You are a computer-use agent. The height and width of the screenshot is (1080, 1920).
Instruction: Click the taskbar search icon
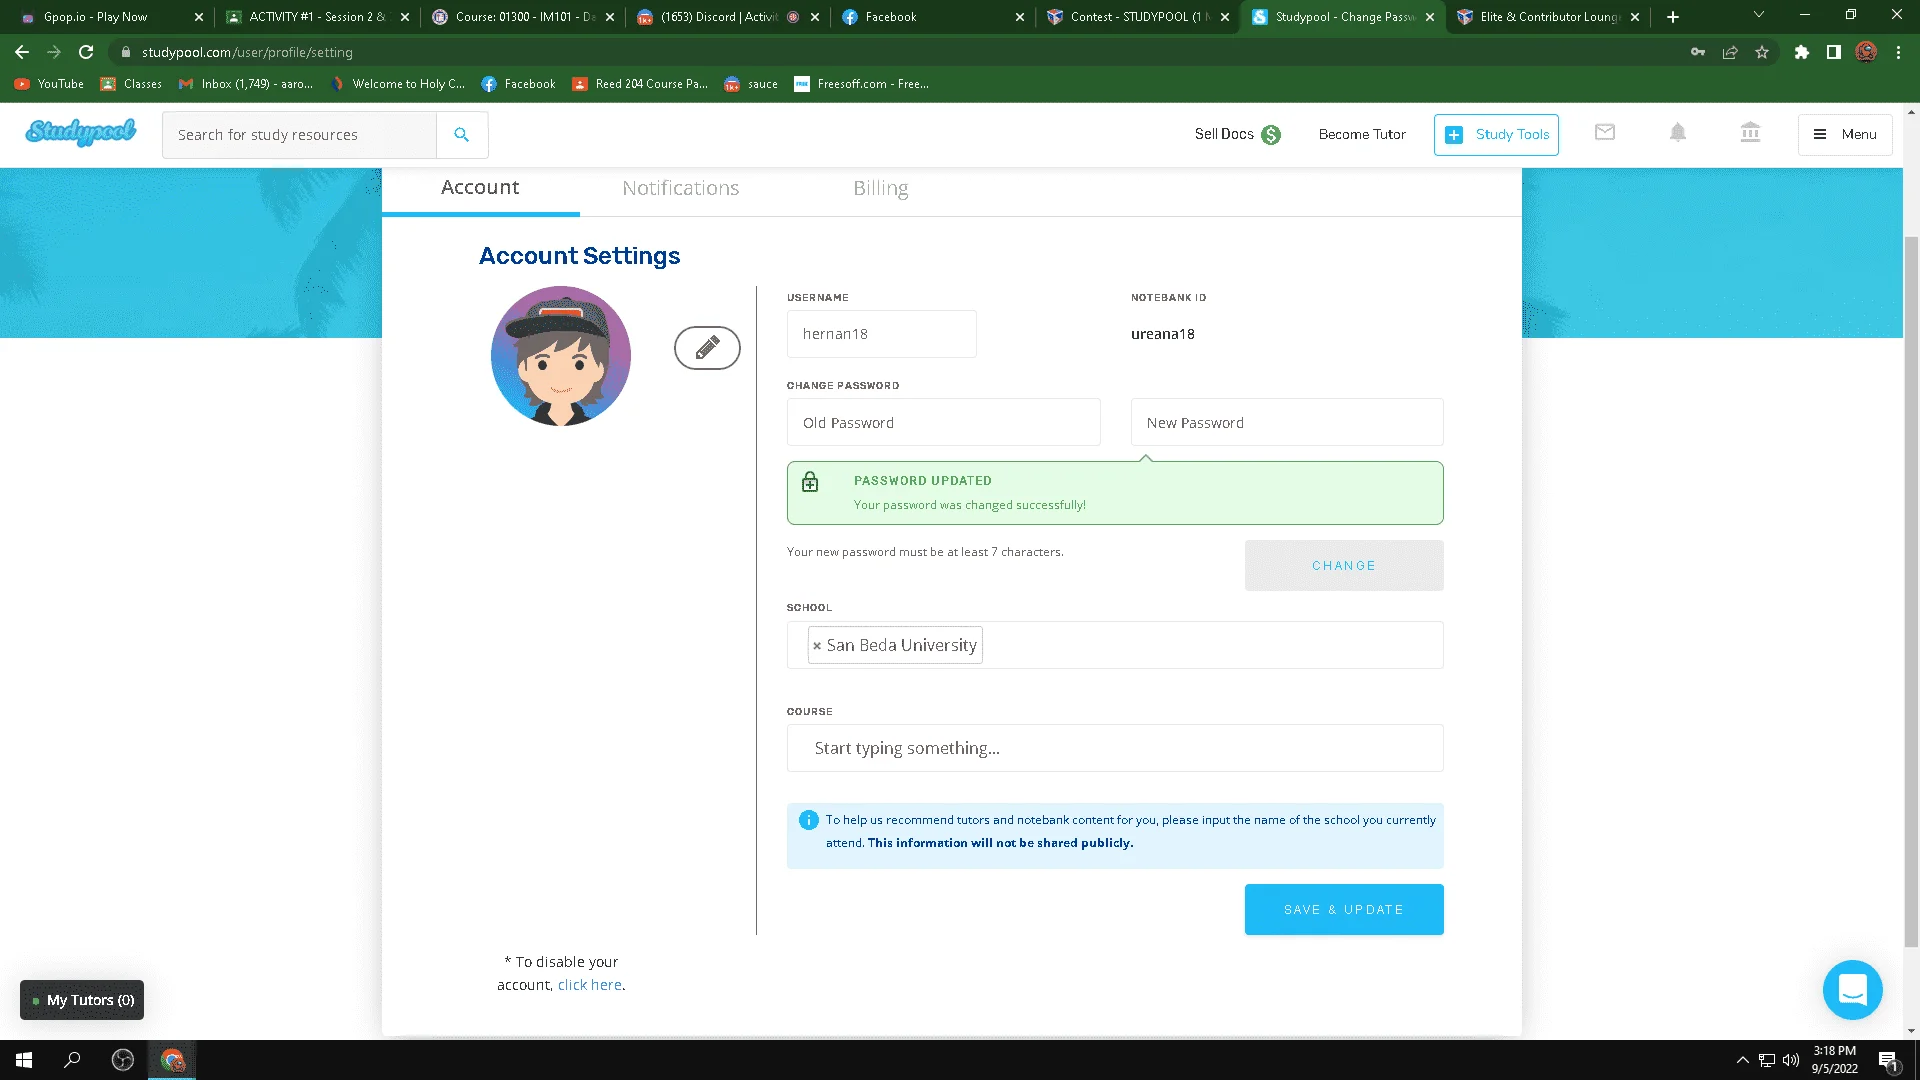pos(72,1060)
